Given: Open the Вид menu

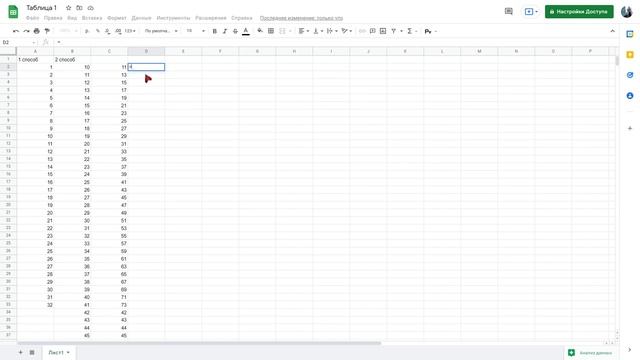Looking at the screenshot, I should pyautogui.click(x=72, y=18).
